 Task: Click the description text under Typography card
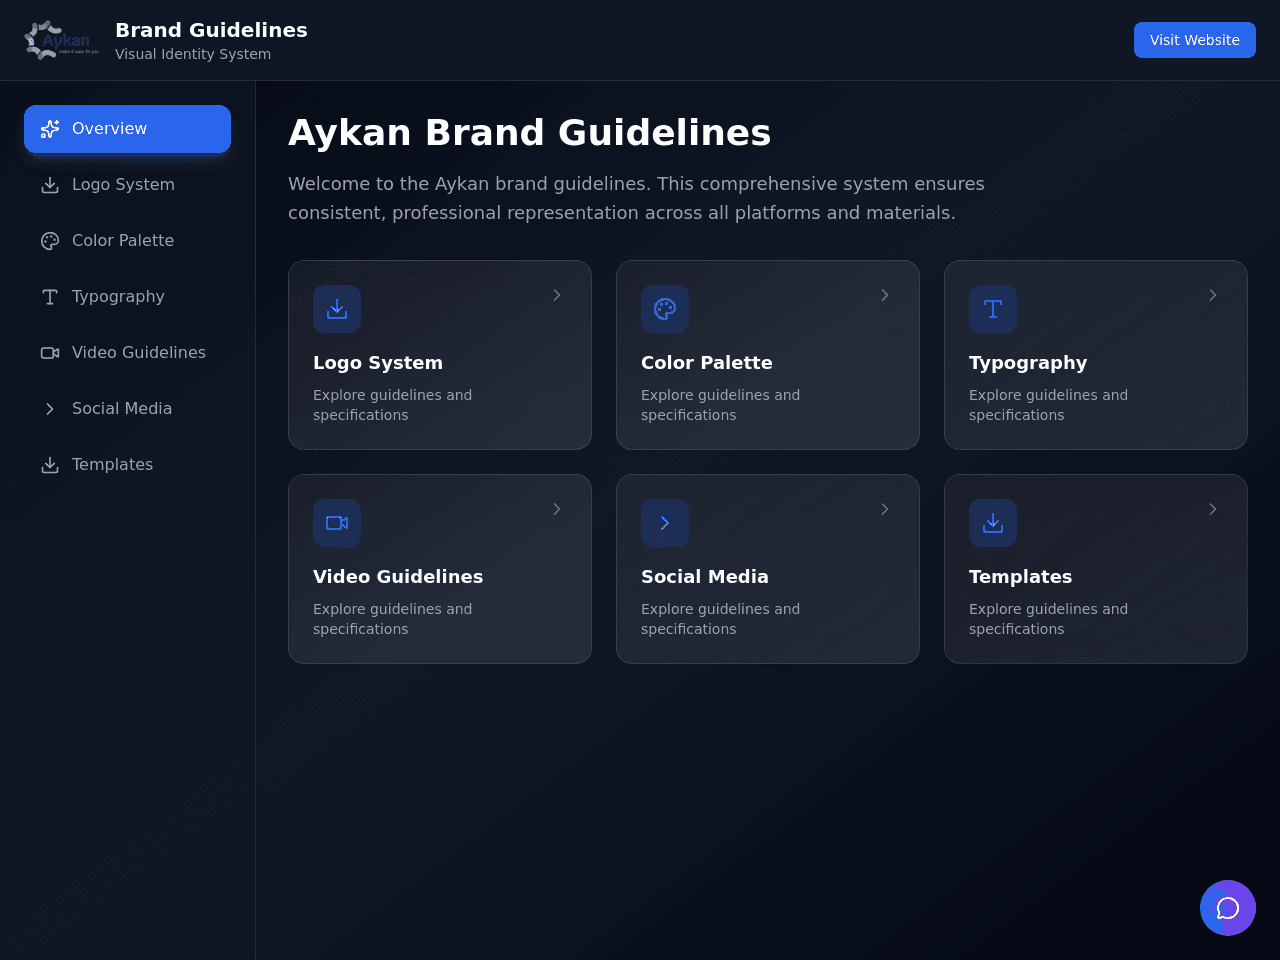(1048, 405)
